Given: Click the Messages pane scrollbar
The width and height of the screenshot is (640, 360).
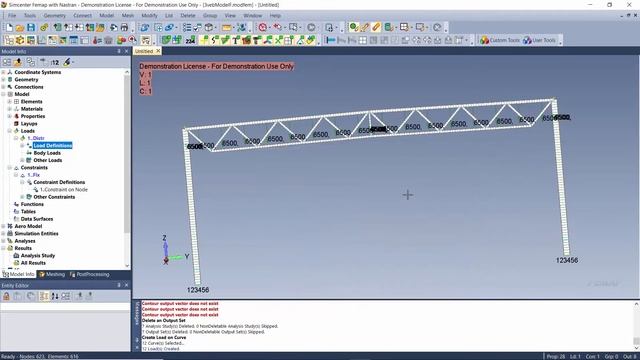Looking at the screenshot, I should (x=636, y=340).
